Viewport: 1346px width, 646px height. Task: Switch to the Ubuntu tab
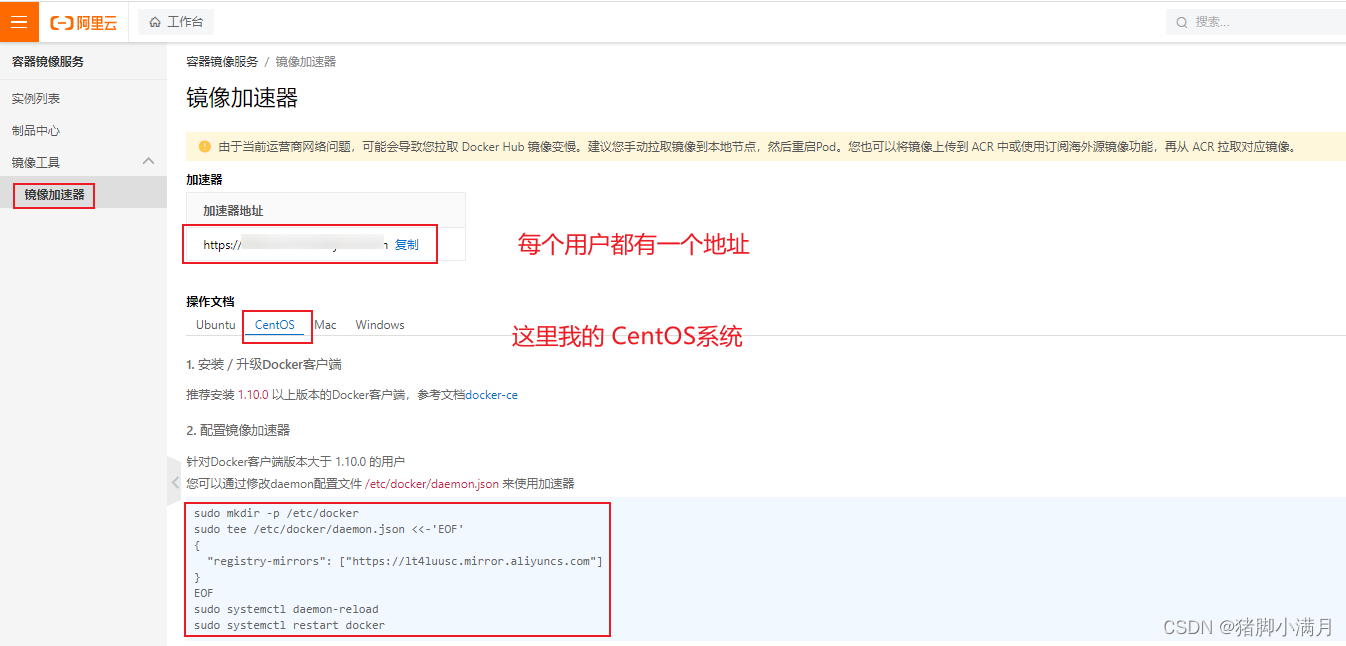(x=216, y=325)
